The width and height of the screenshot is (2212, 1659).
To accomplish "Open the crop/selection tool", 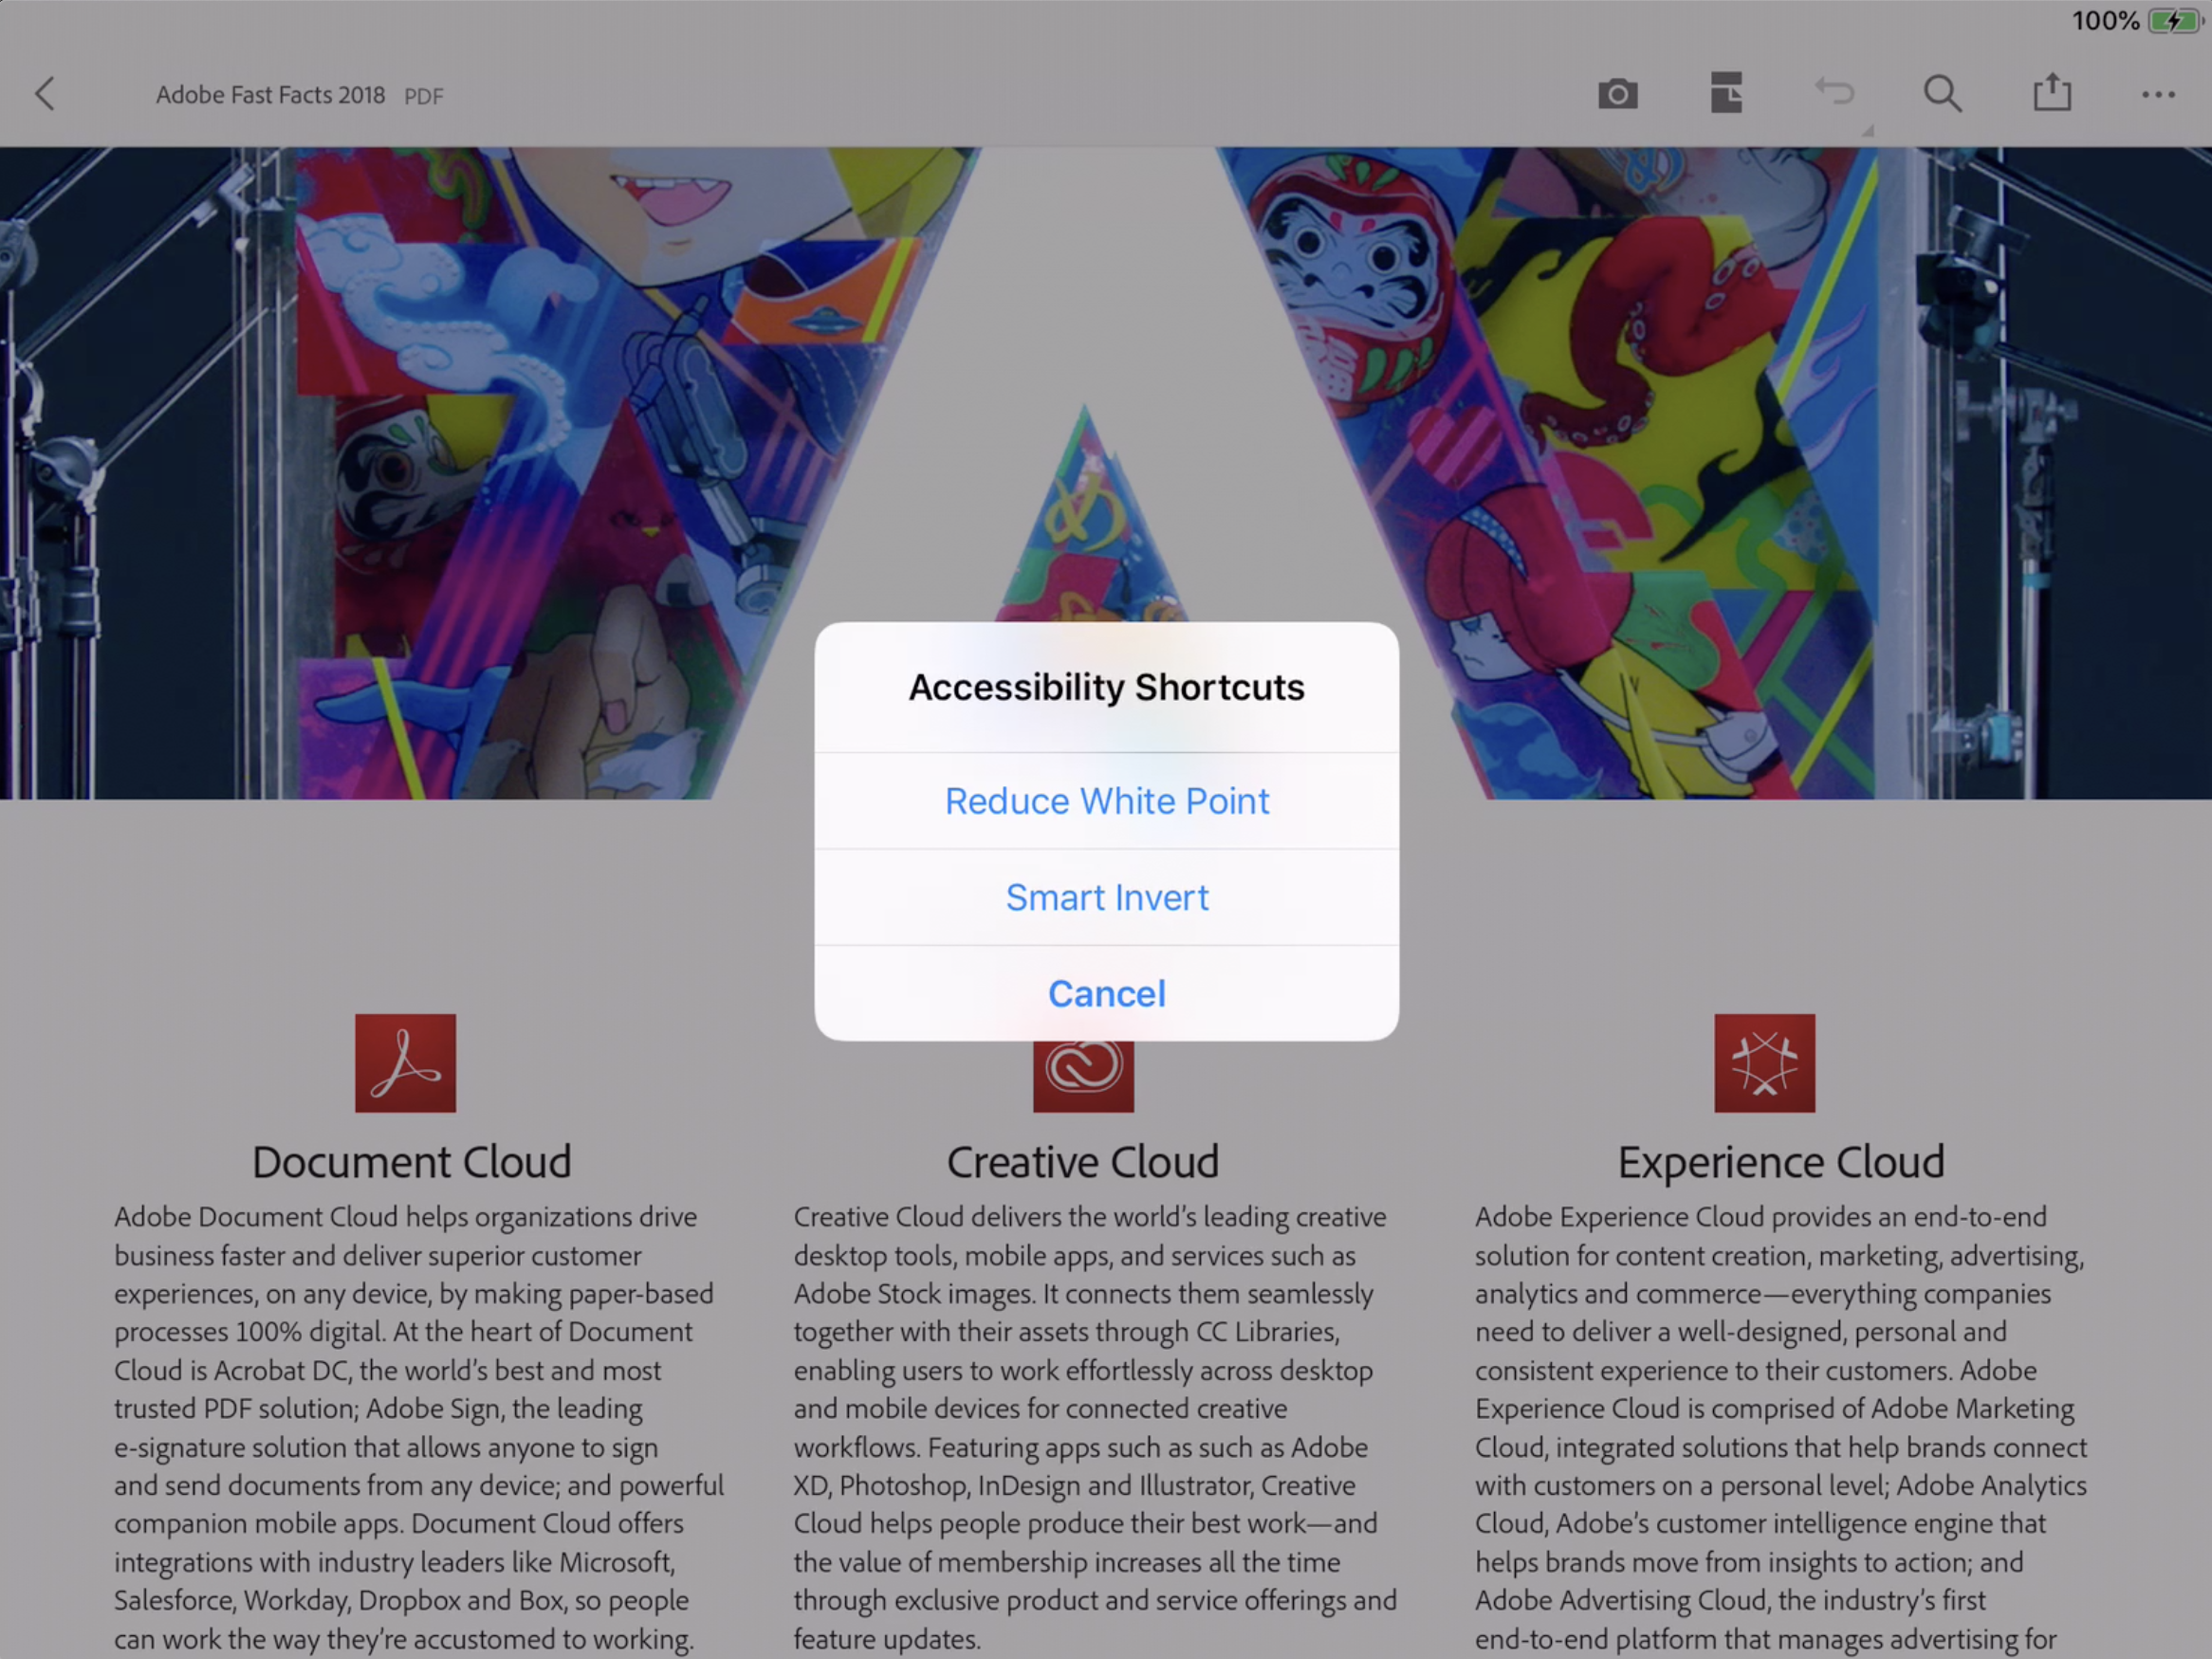I will click(x=1728, y=94).
